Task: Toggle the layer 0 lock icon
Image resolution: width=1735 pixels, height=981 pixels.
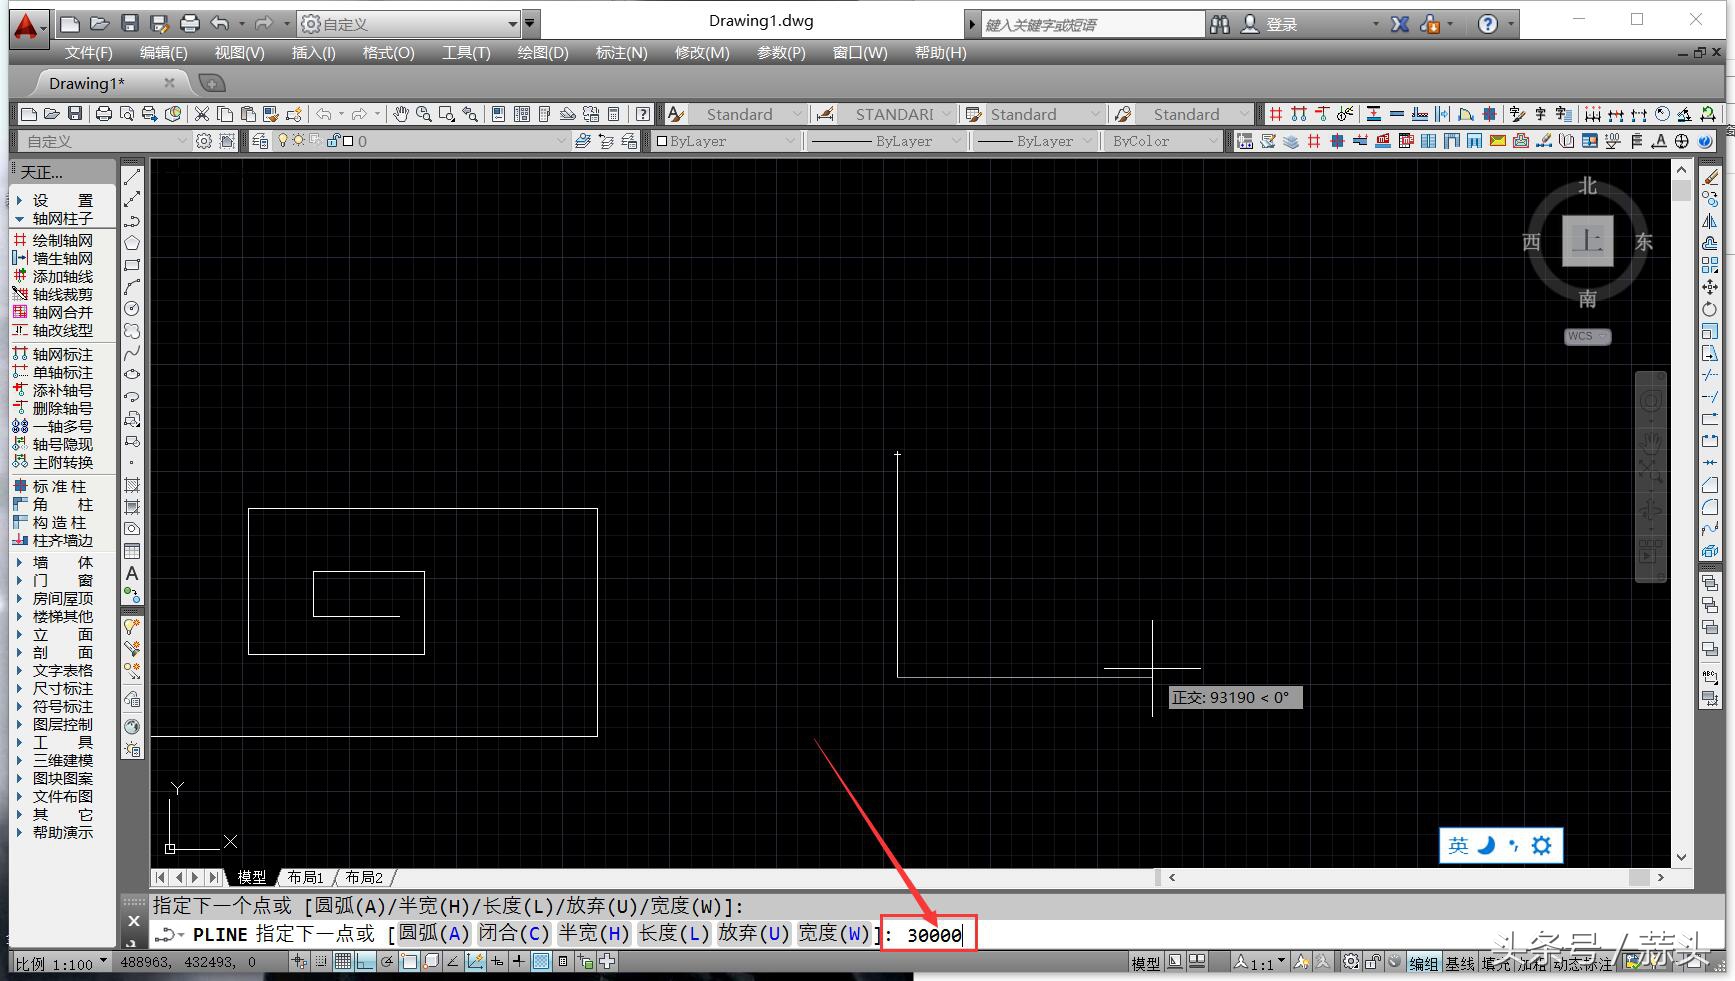Action: tap(333, 141)
